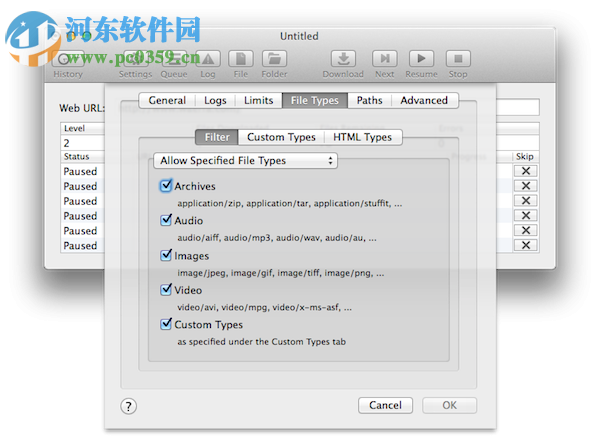Click the Status column header
Viewport: 600px width, 437px height.
pos(82,157)
